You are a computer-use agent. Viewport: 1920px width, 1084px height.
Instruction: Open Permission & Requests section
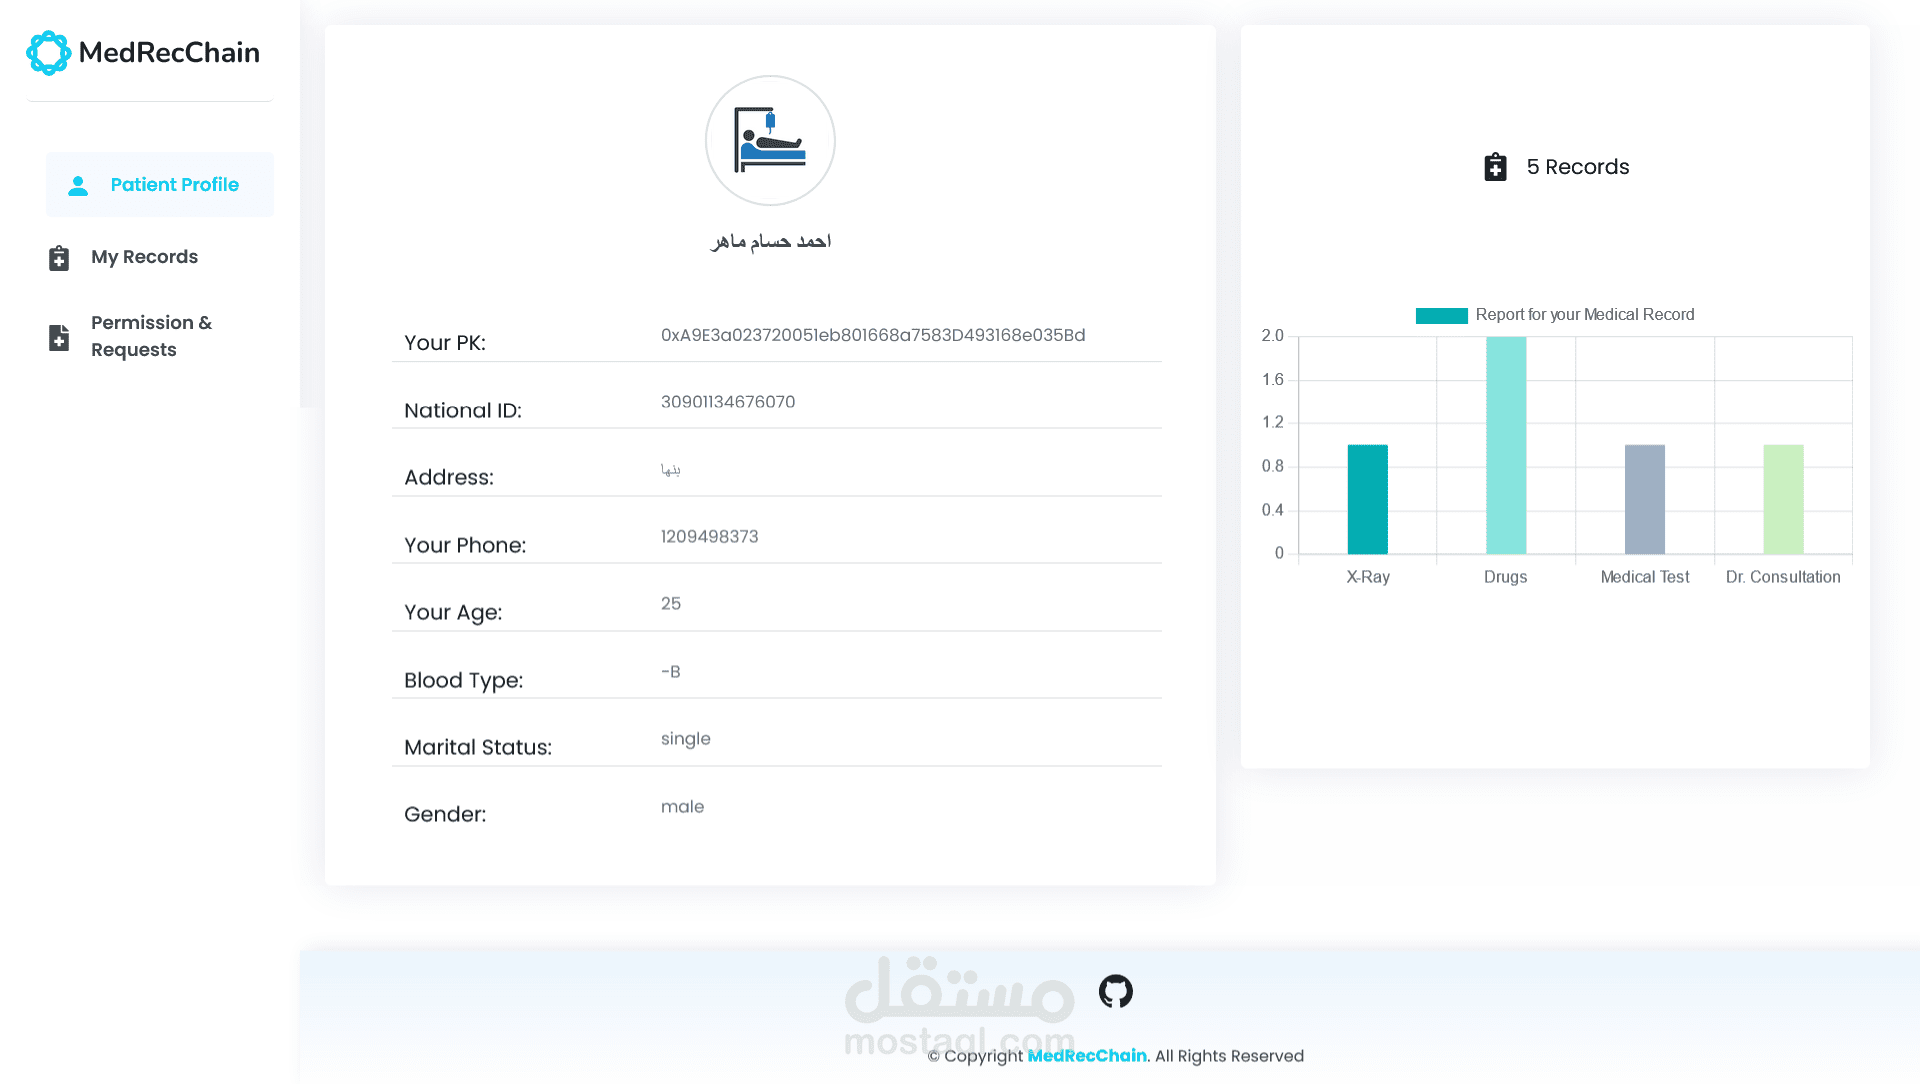151,336
